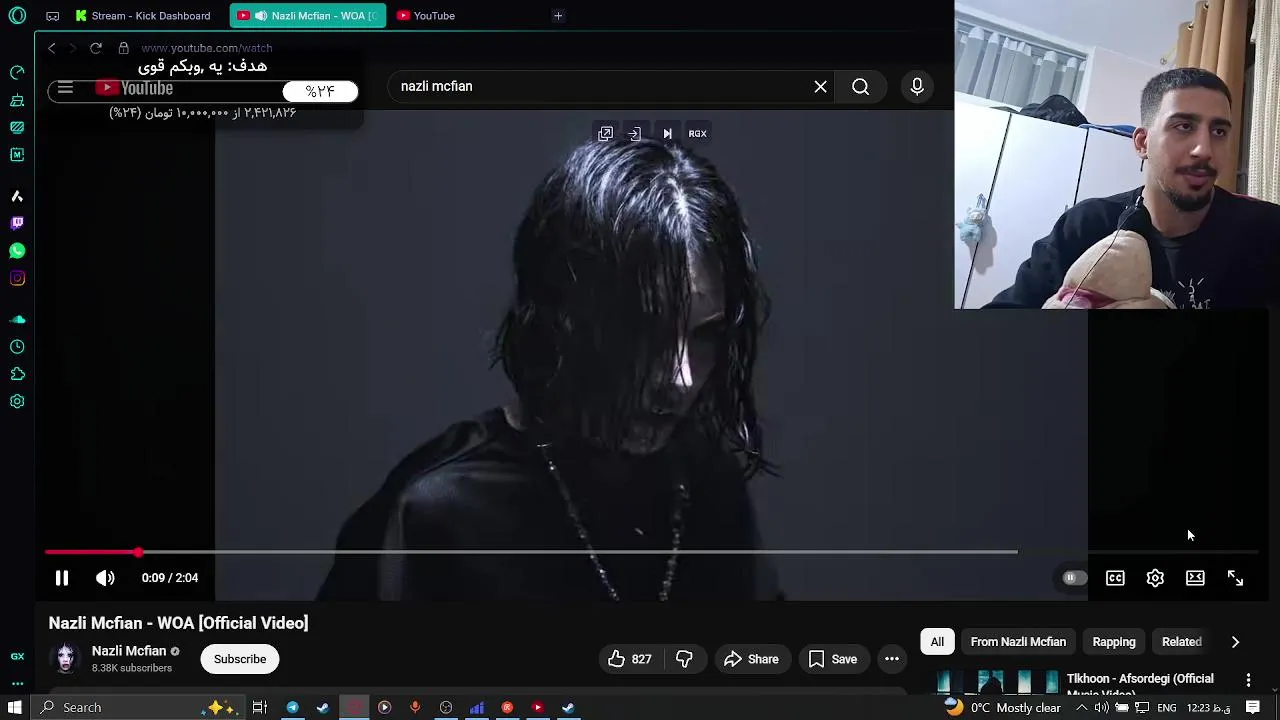Open WhatsApp from the sidebar

[17, 251]
